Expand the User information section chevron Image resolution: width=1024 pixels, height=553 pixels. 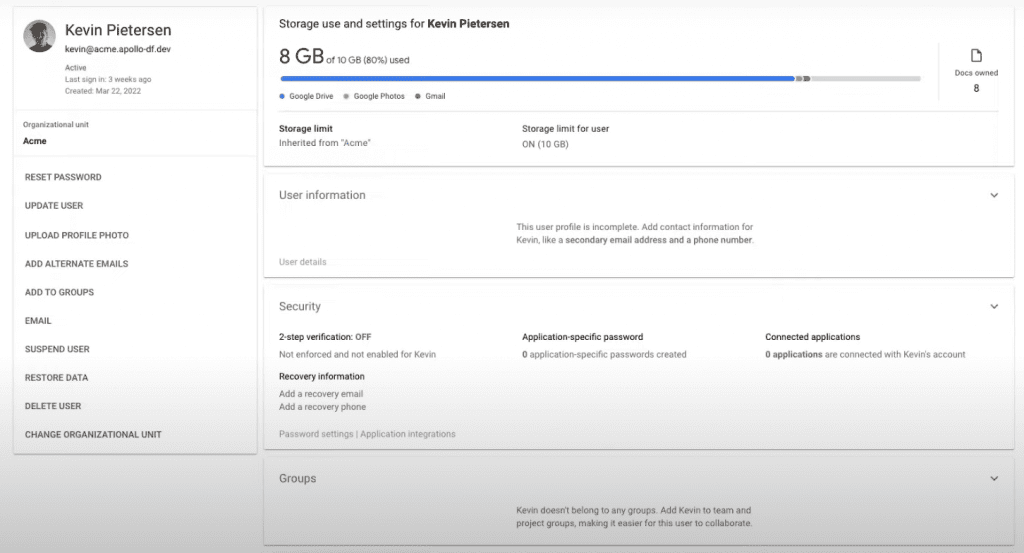tap(993, 196)
